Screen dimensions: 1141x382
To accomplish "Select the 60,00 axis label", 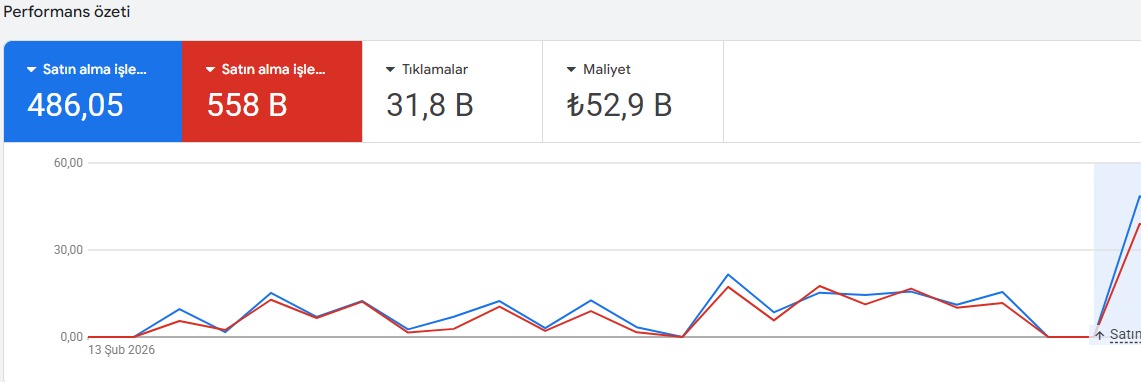I will (x=69, y=163).
